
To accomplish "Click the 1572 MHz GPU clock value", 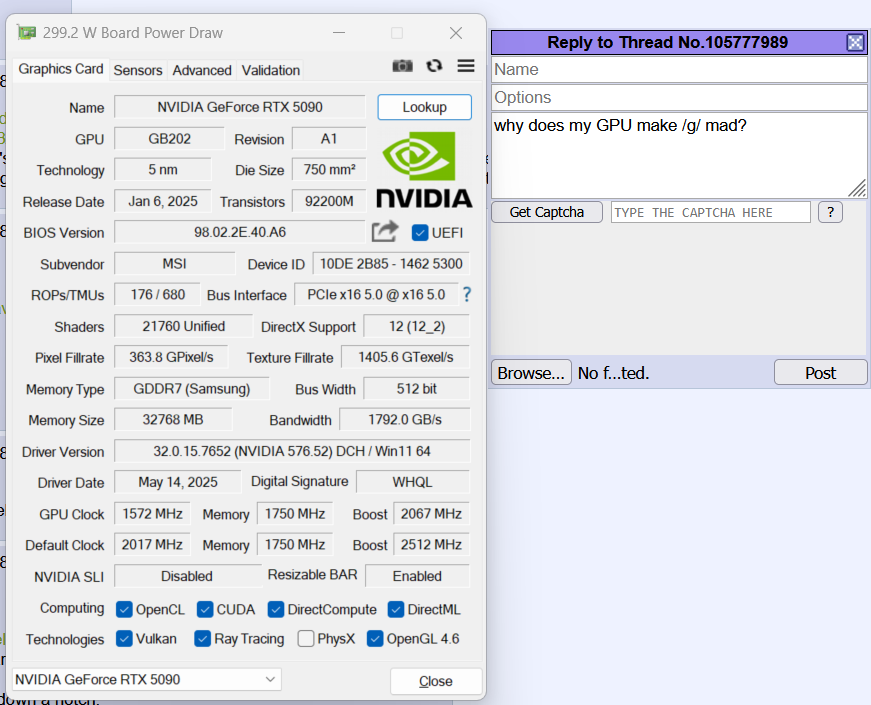I will click(x=152, y=514).
